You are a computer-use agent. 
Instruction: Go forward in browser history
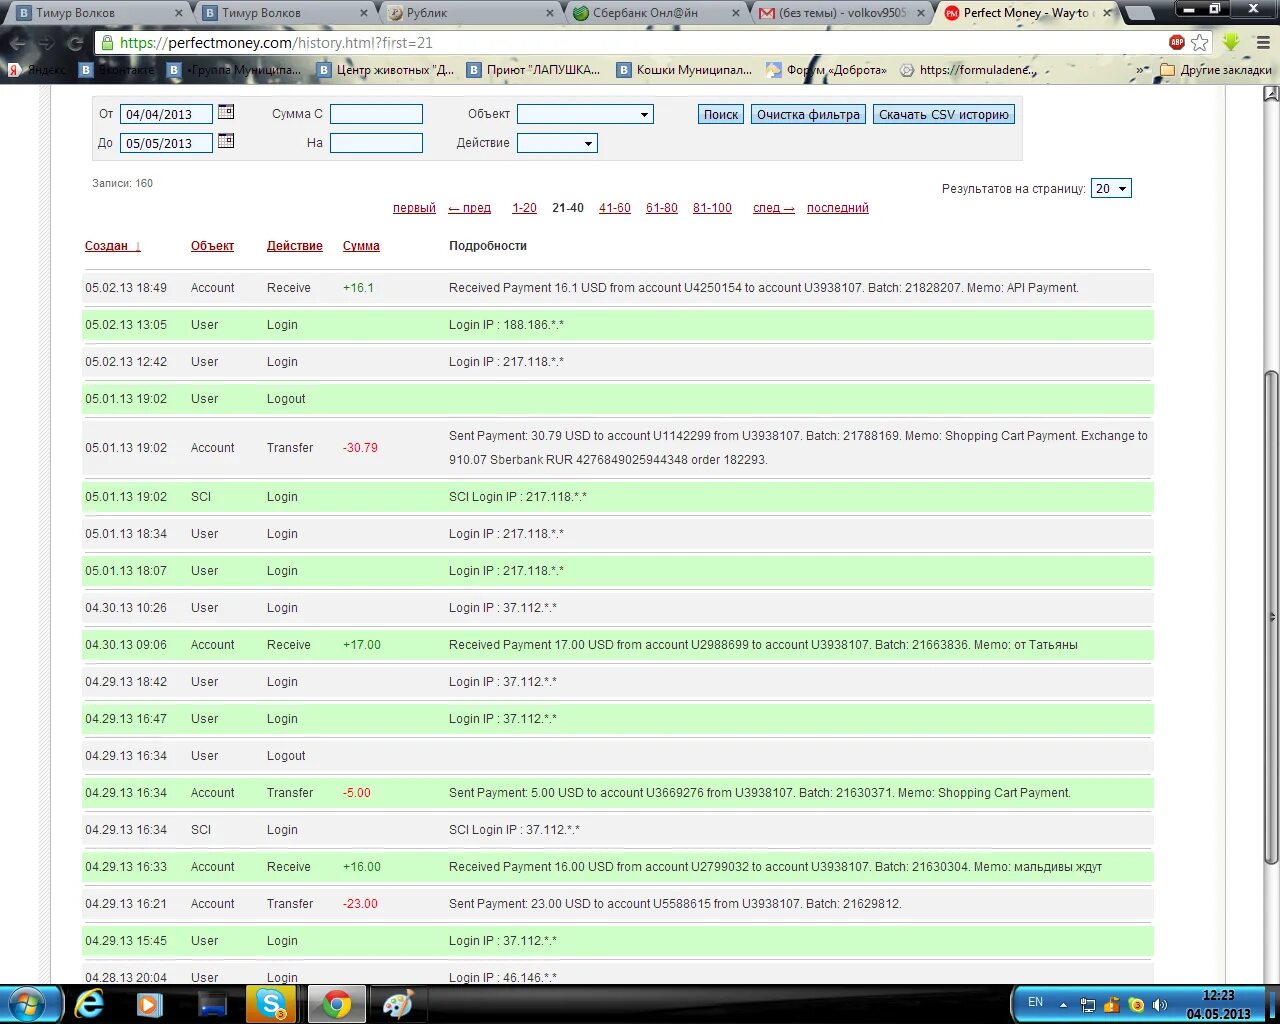tap(46, 43)
